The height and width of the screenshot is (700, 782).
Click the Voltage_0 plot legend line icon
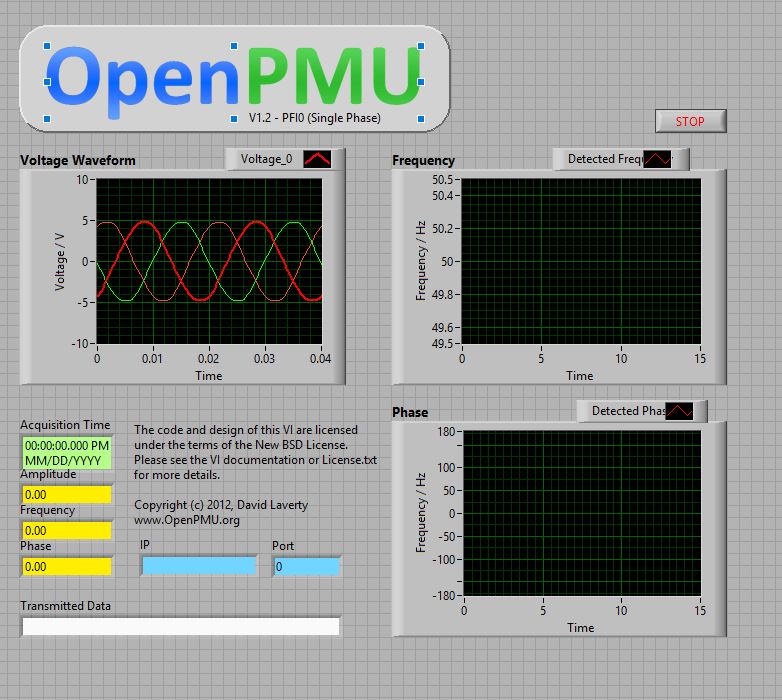(317, 159)
